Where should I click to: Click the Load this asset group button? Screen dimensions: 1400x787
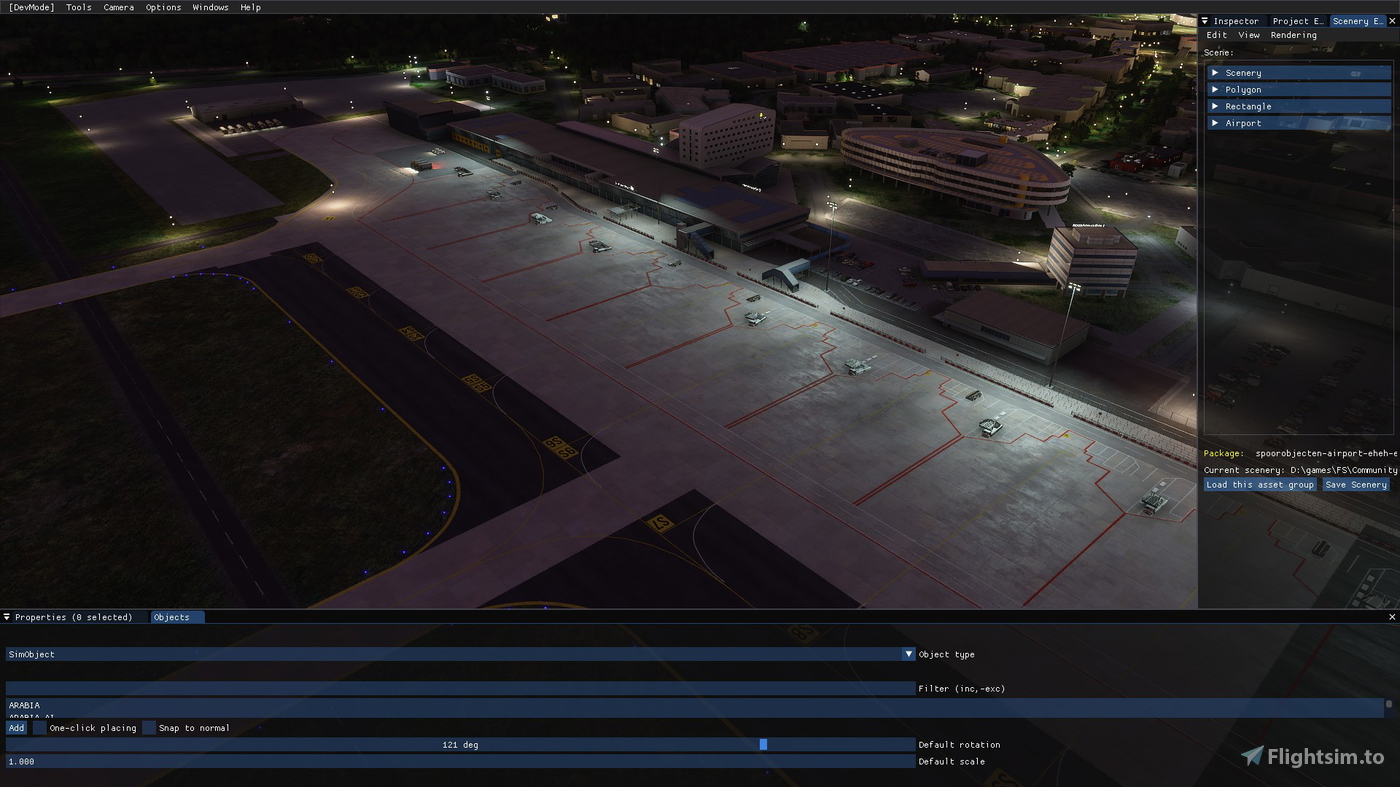tap(1259, 484)
